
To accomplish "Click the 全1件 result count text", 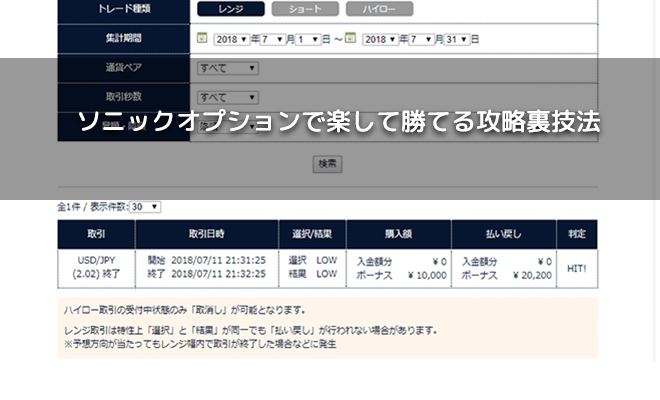I will 68,207.
